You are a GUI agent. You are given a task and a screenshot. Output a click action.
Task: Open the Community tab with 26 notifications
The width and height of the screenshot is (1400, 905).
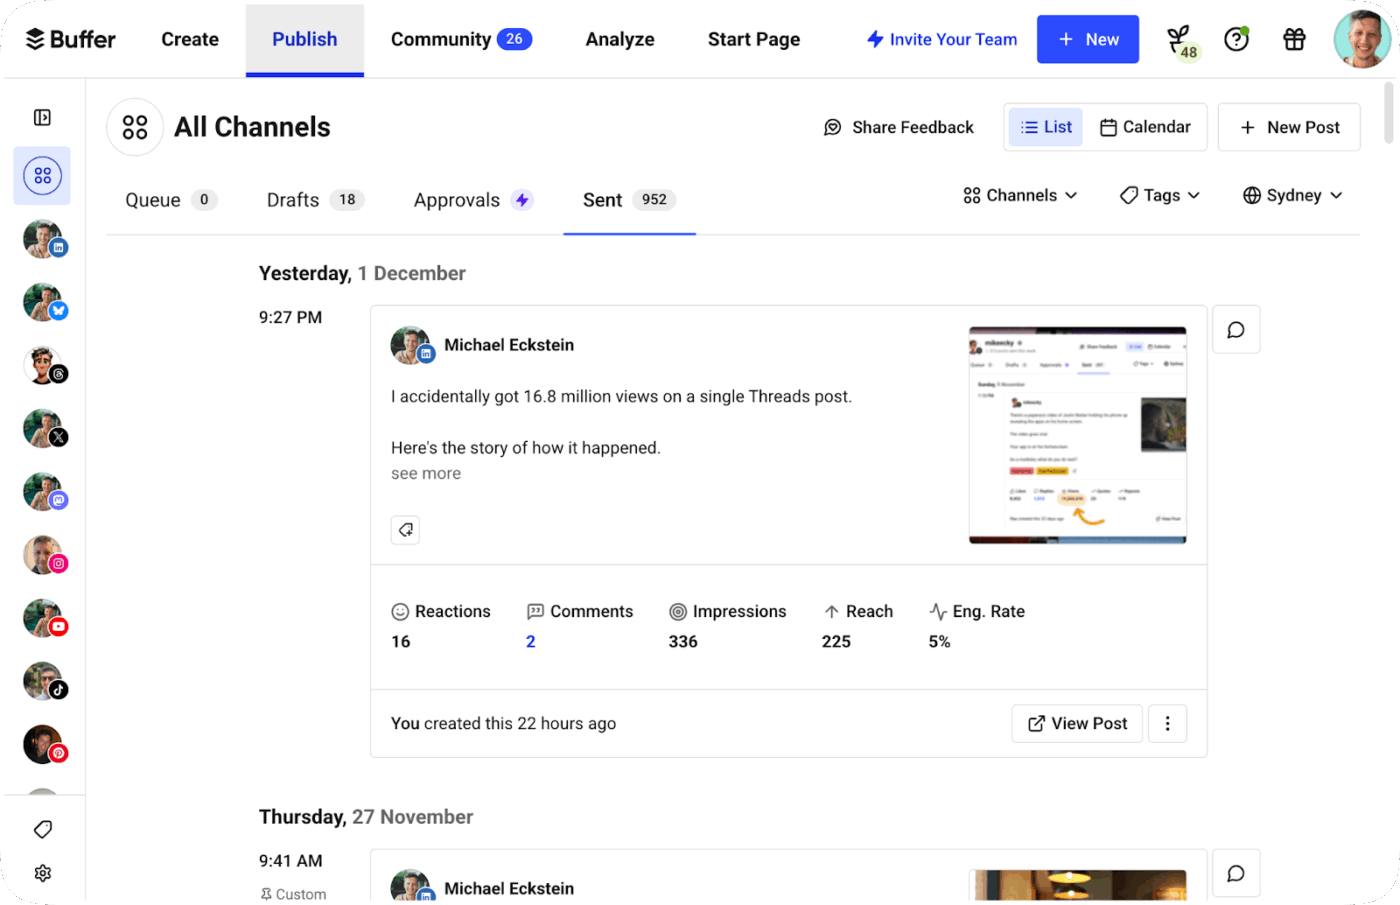[x=461, y=39]
